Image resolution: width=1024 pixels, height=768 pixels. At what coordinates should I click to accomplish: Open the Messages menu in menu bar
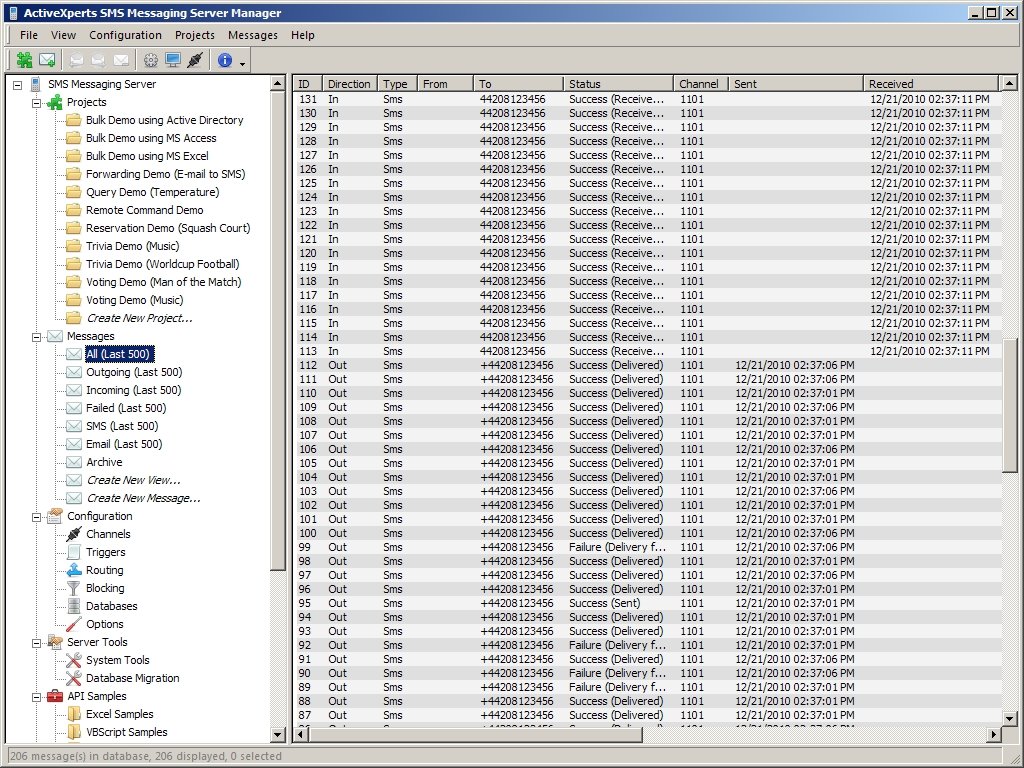(x=253, y=35)
